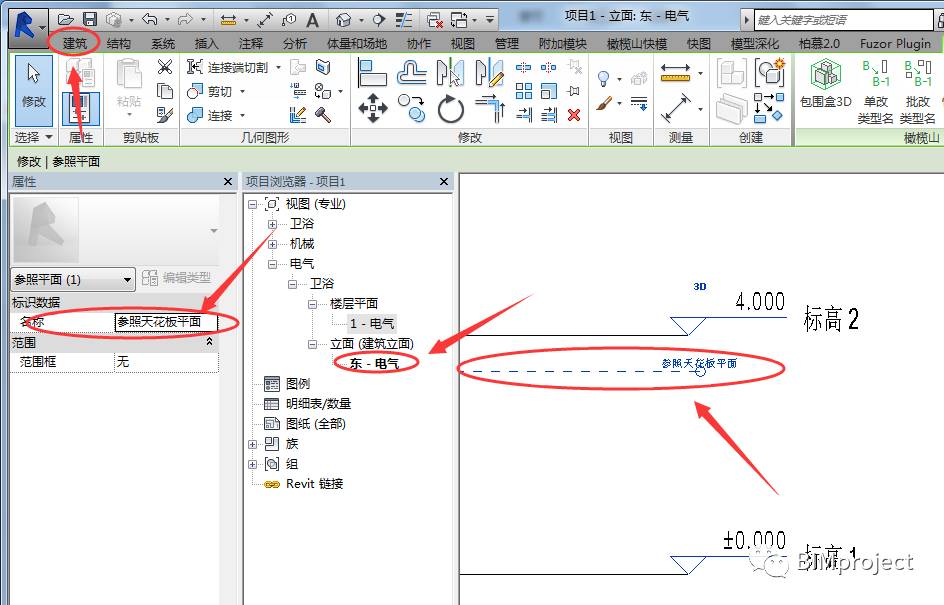The height and width of the screenshot is (605, 944).
Task: Delete the selection with red X
Action: (x=574, y=114)
